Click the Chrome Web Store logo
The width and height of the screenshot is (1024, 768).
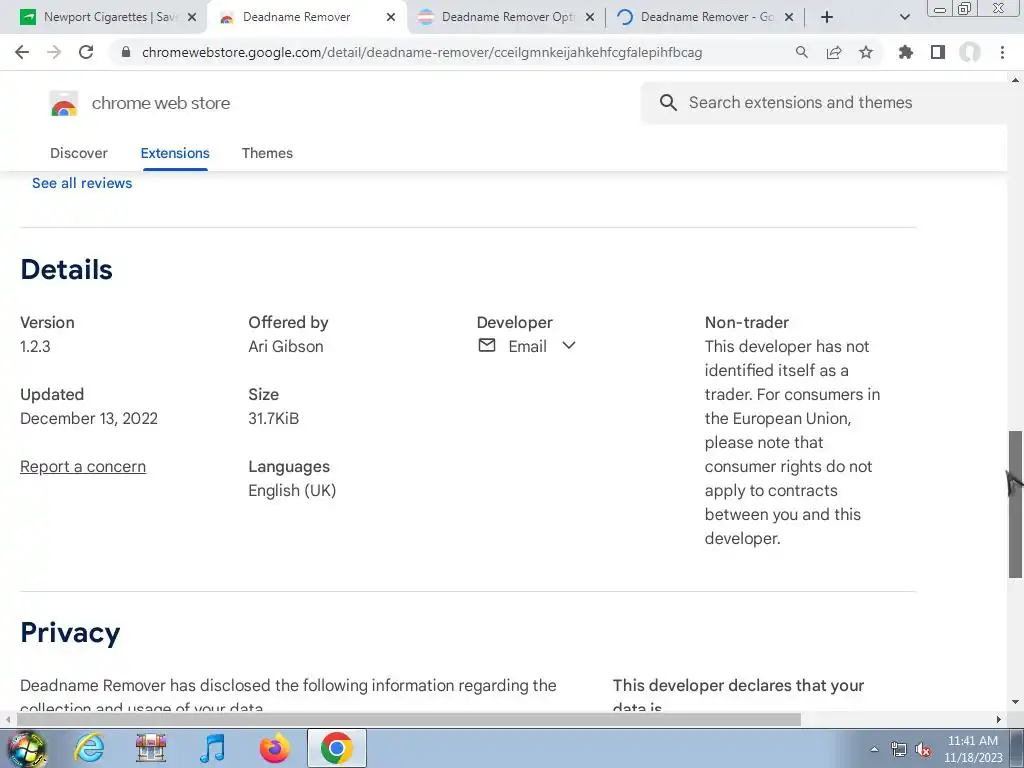pyautogui.click(x=64, y=103)
